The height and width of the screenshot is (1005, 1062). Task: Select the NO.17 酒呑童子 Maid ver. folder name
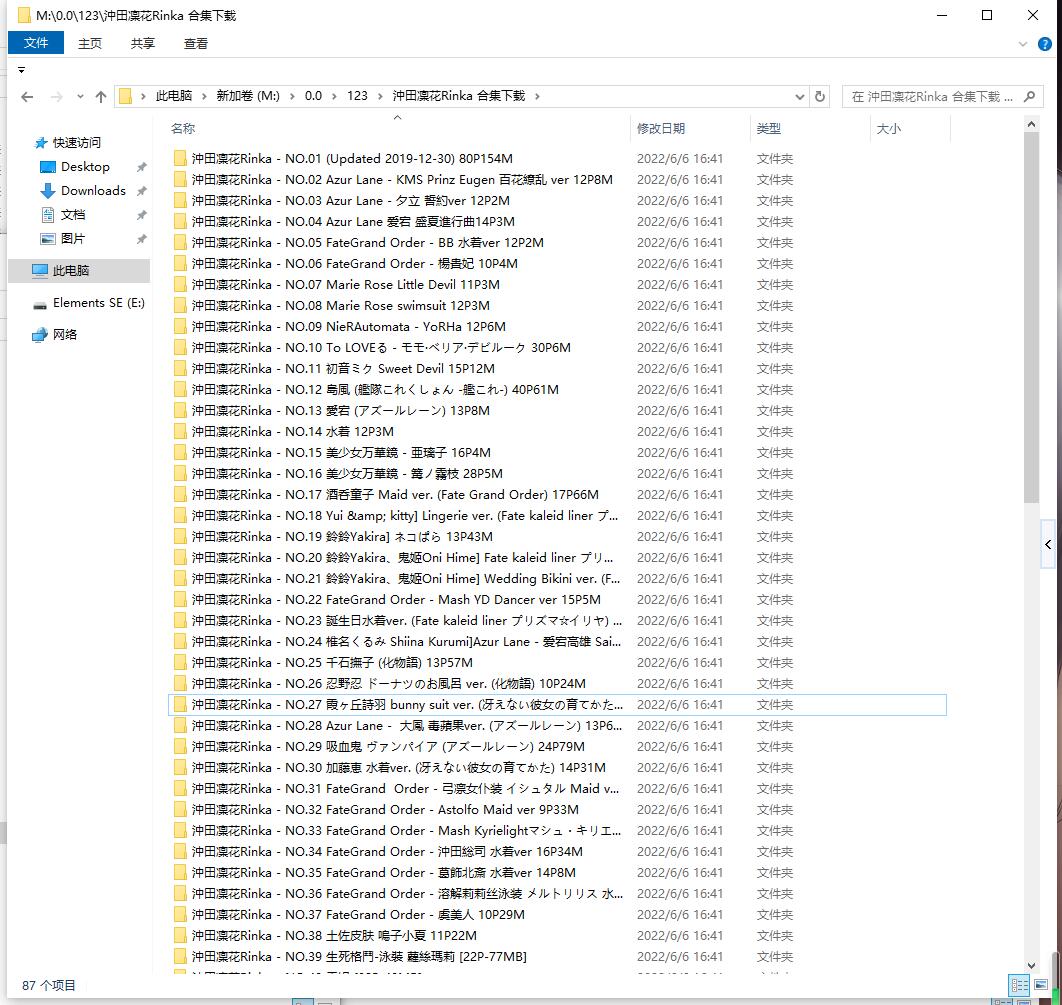pyautogui.click(x=395, y=494)
